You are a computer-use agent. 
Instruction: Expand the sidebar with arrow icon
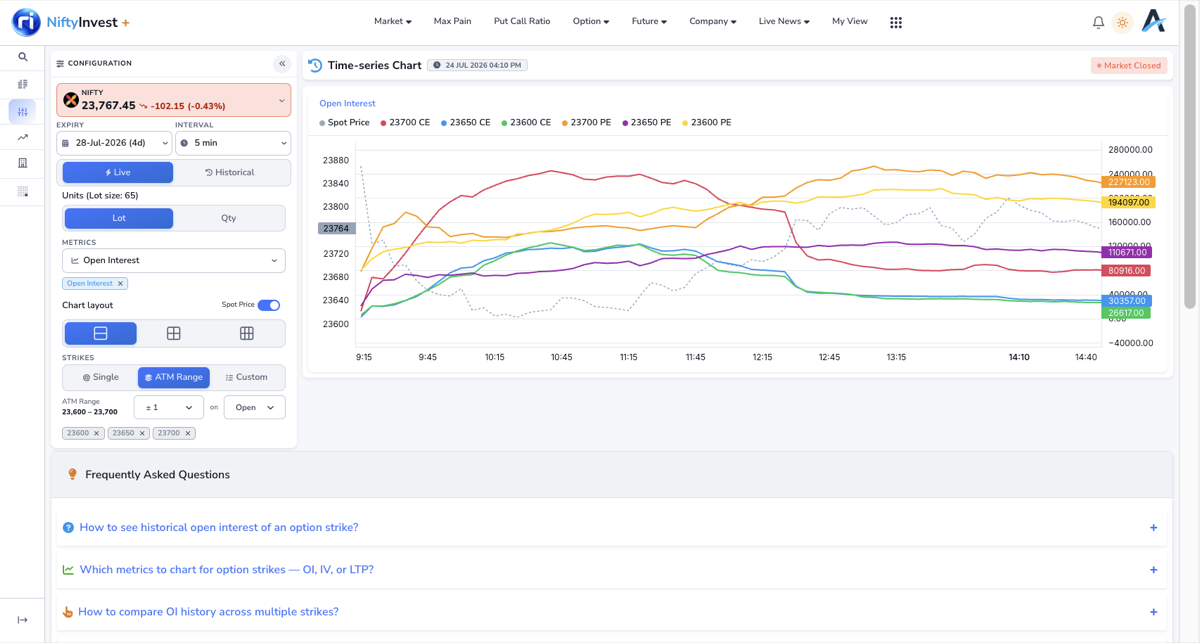point(22,620)
